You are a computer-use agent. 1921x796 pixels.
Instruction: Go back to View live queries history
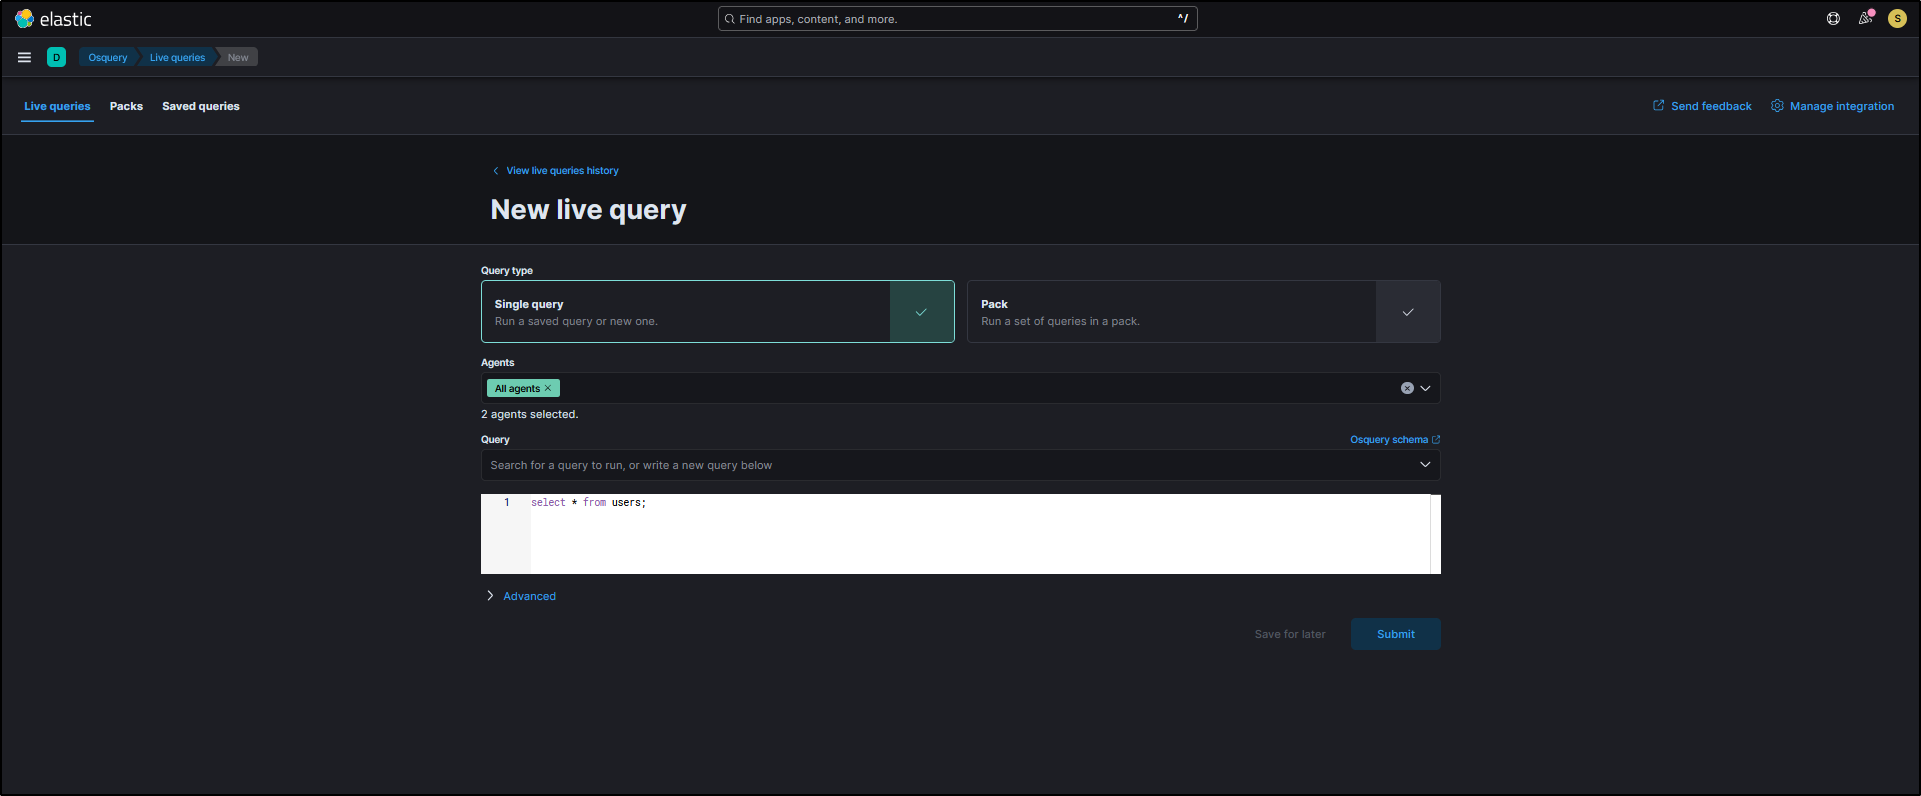[x=562, y=171]
